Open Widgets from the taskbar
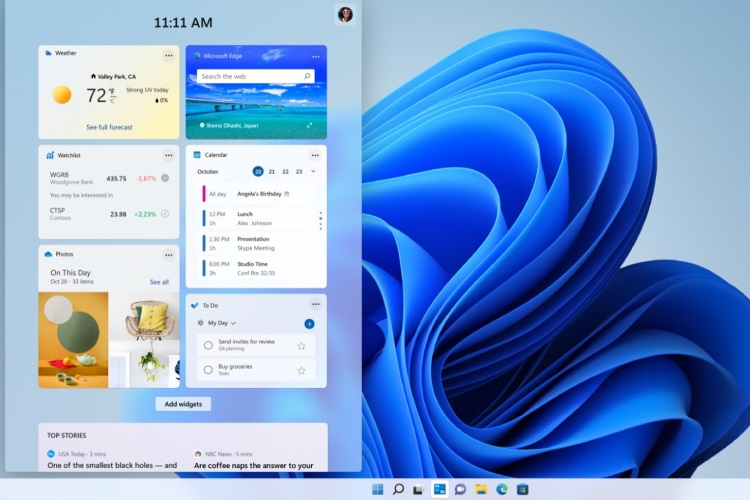750x500 pixels. pos(438,489)
